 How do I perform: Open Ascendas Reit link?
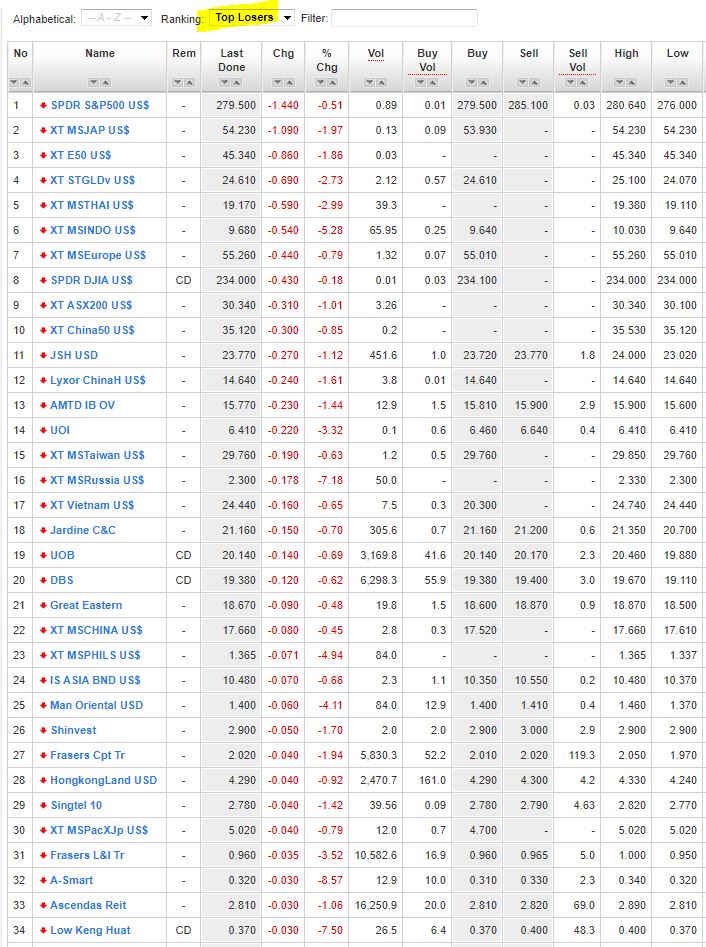pos(88,905)
